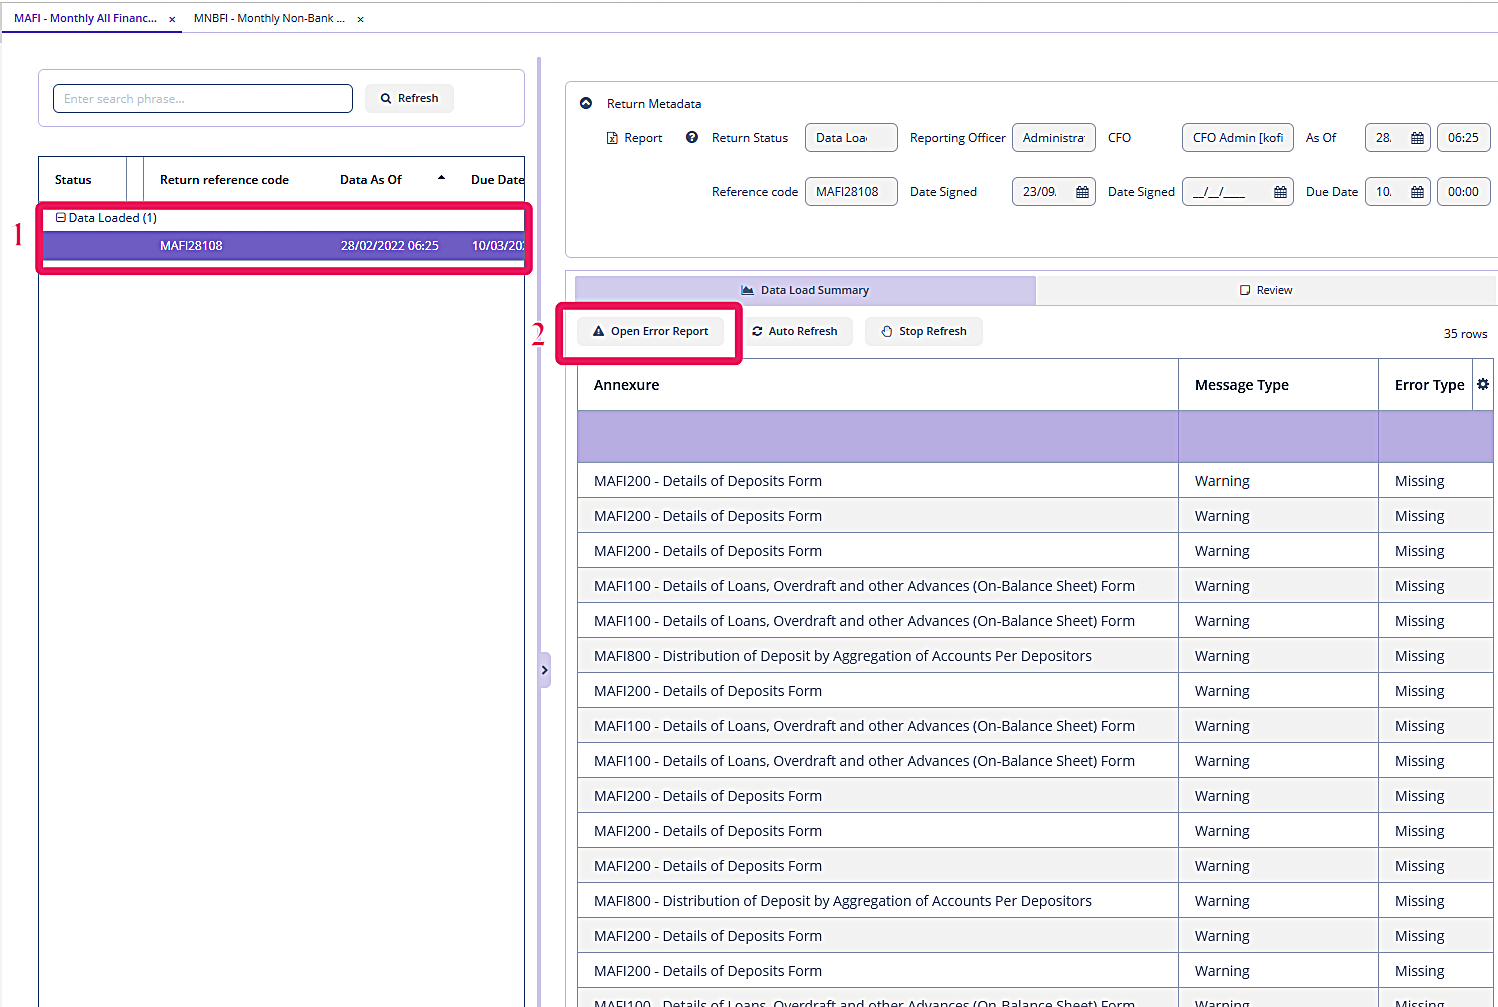Open the MNBFI - Monthly Non-Bank tab
The width and height of the screenshot is (1498, 1007).
pyautogui.click(x=268, y=17)
